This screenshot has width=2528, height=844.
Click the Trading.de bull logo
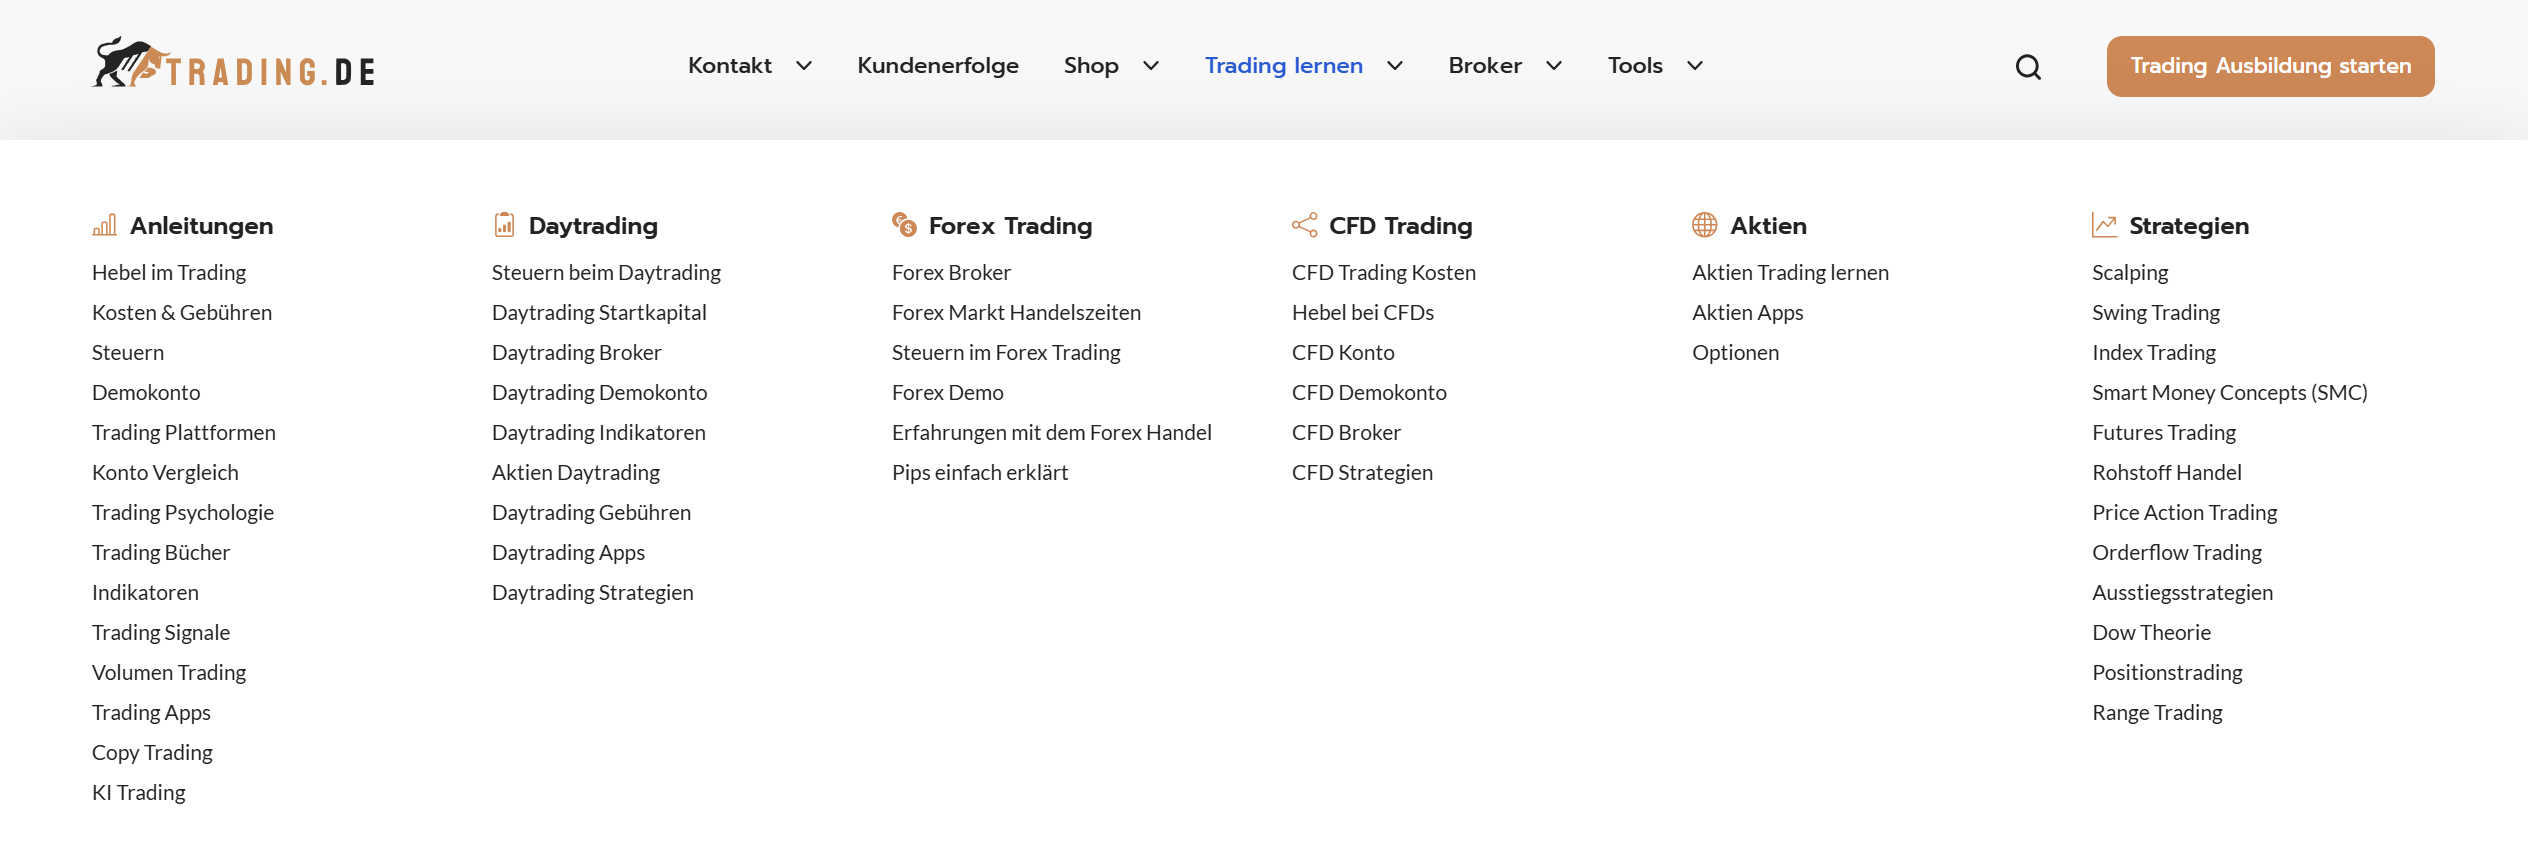pos(233,65)
